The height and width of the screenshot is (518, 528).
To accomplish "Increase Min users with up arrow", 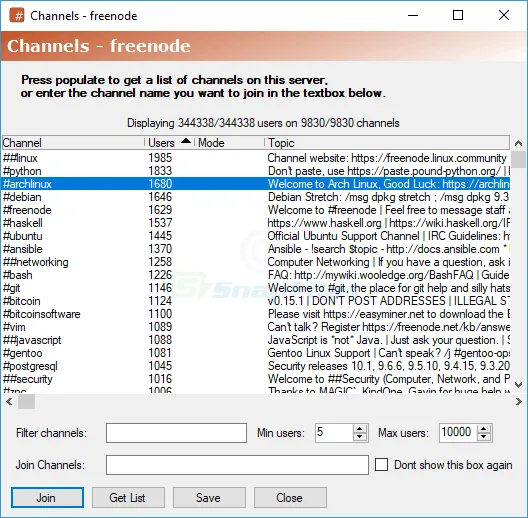I will coord(360,429).
